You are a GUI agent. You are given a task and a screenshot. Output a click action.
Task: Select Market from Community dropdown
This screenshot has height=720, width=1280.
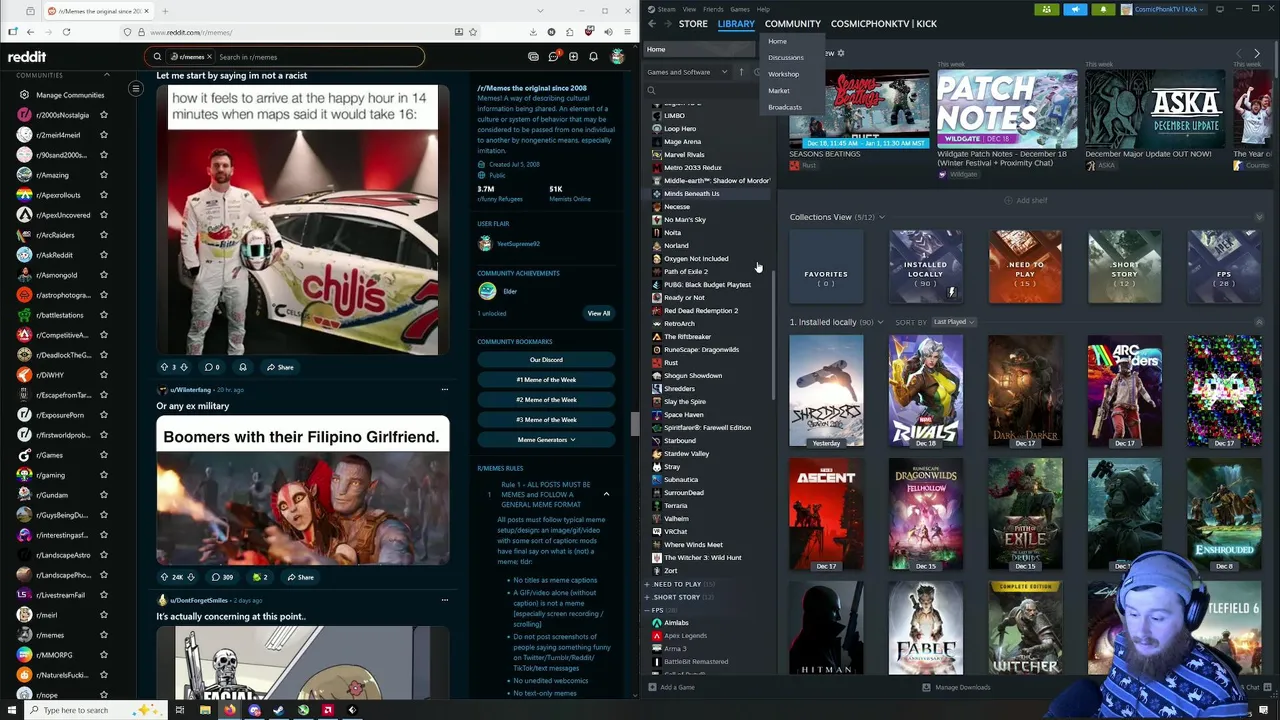[778, 91]
